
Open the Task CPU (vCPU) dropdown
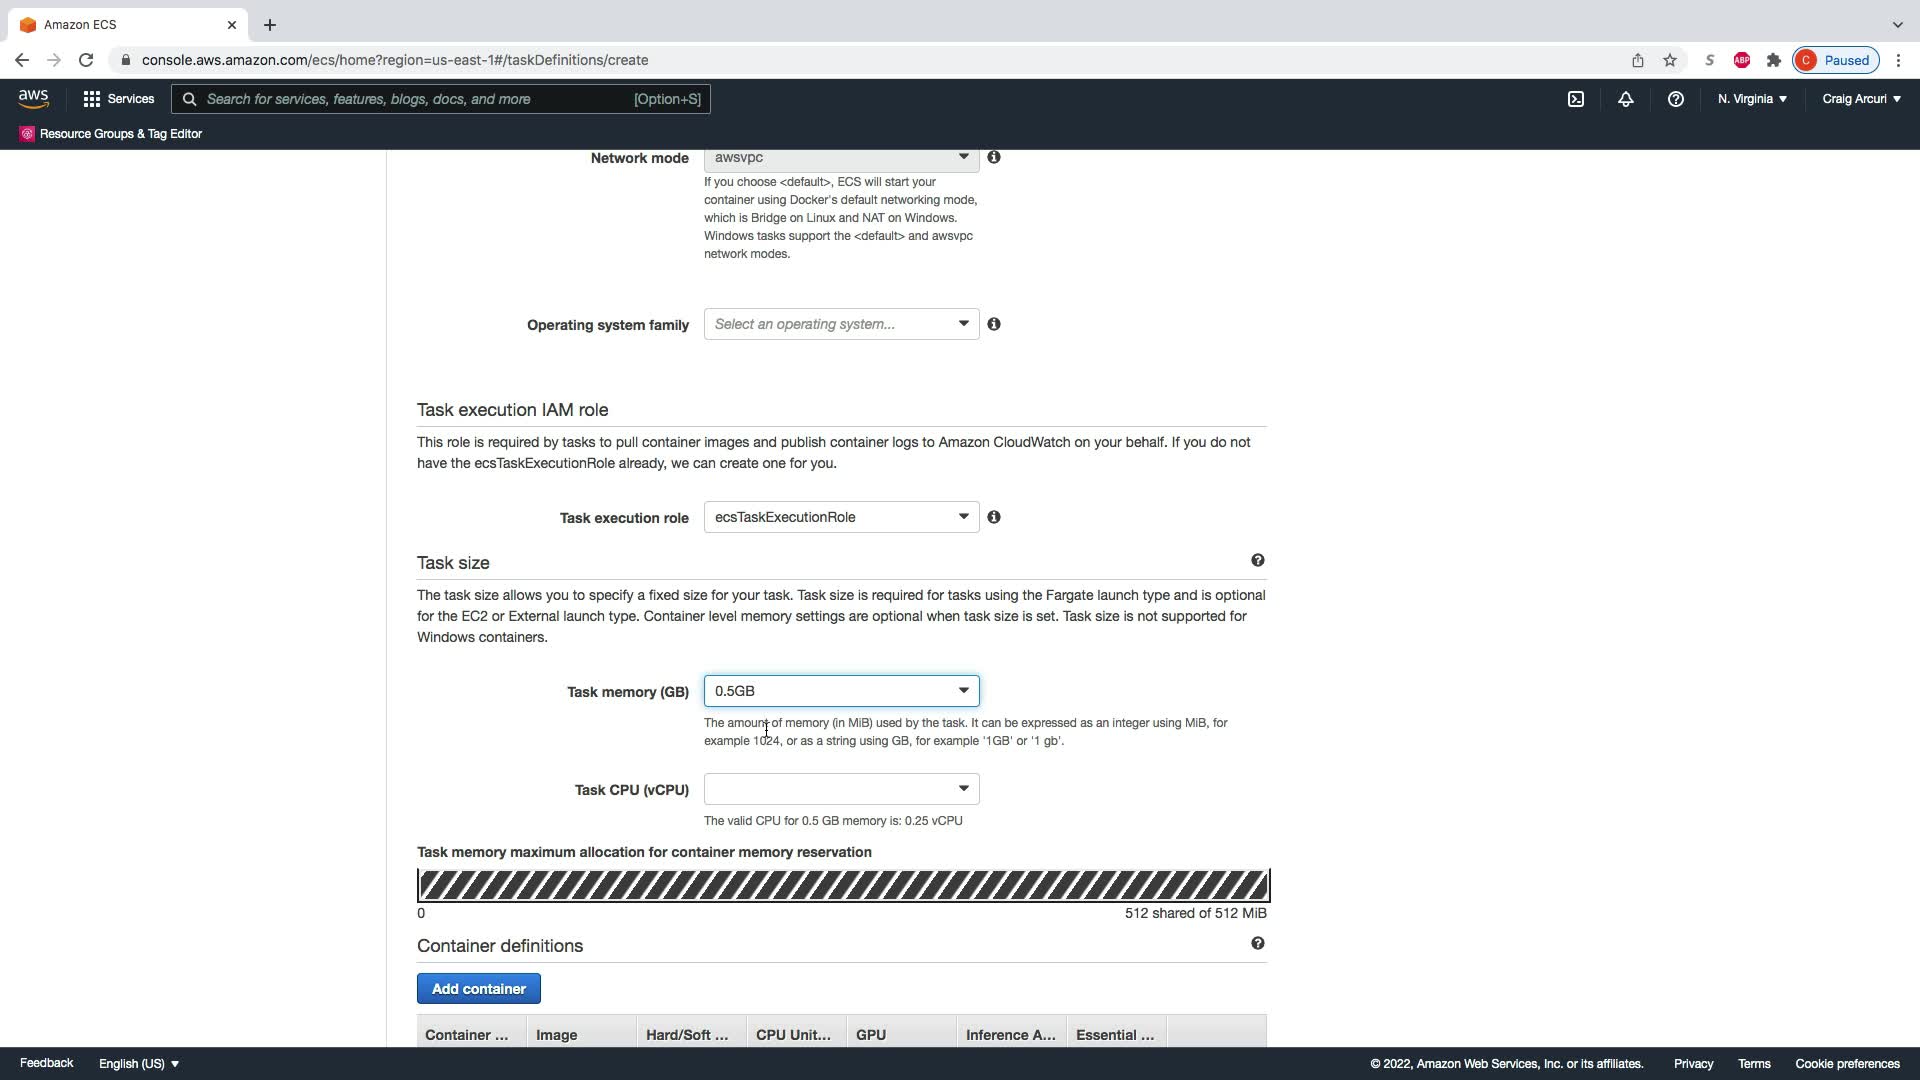(841, 789)
